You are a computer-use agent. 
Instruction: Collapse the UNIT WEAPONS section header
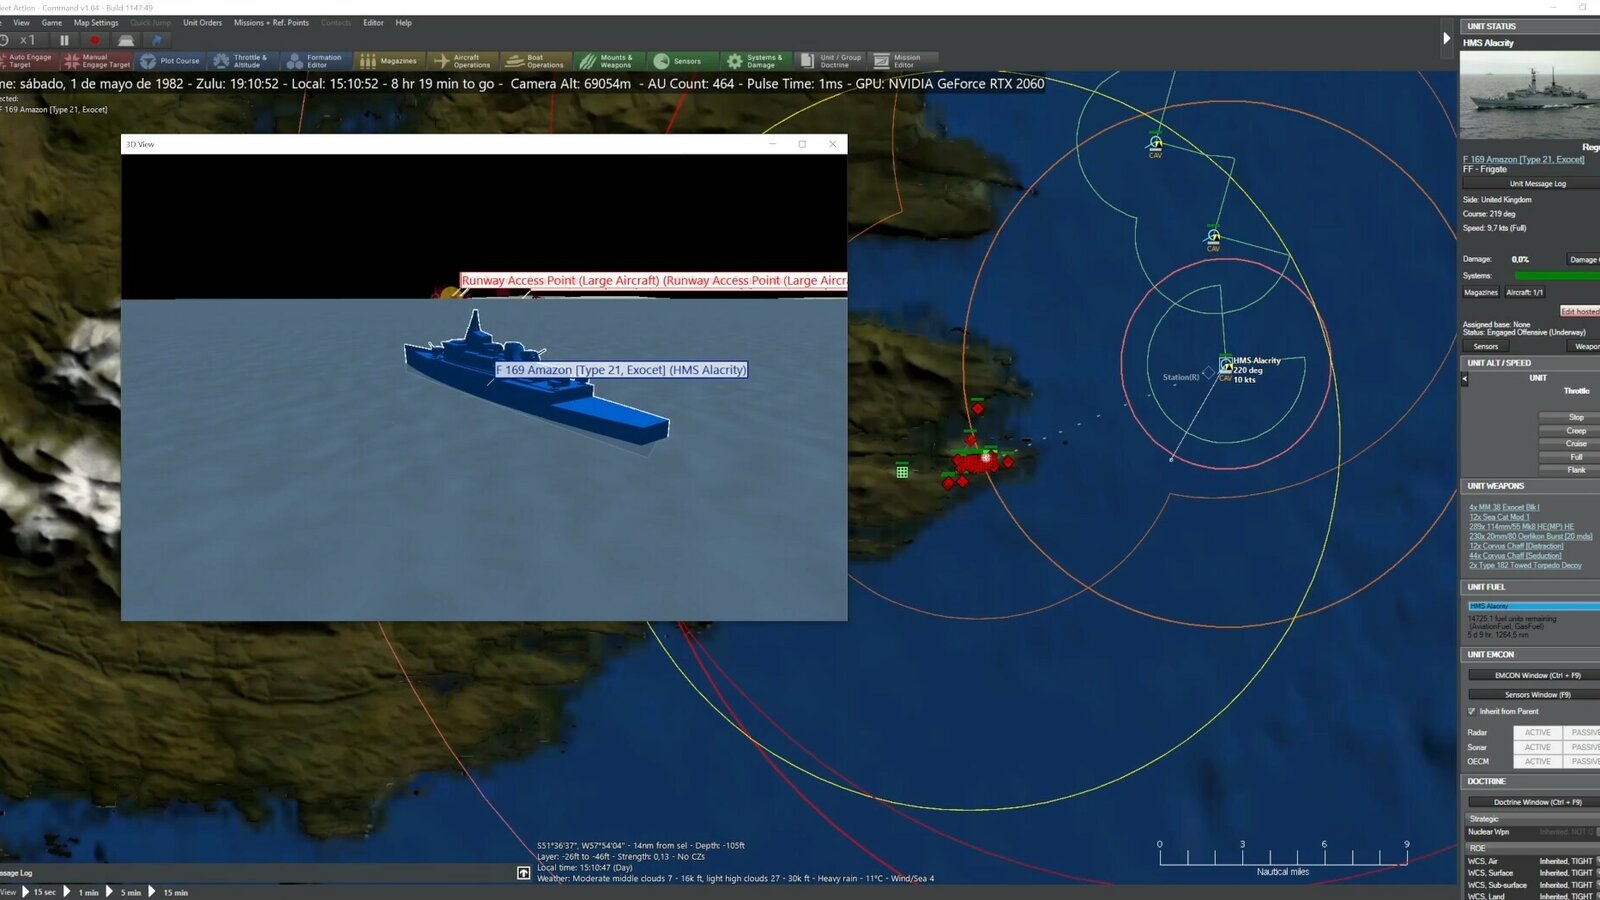coord(1530,486)
